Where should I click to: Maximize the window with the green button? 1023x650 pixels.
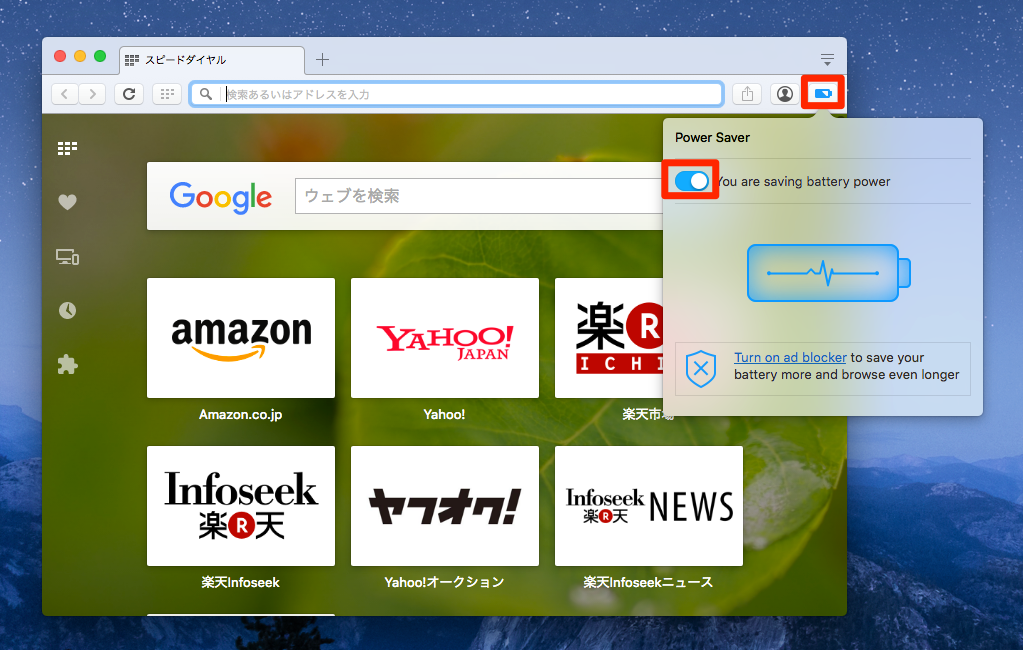pyautogui.click(x=100, y=56)
